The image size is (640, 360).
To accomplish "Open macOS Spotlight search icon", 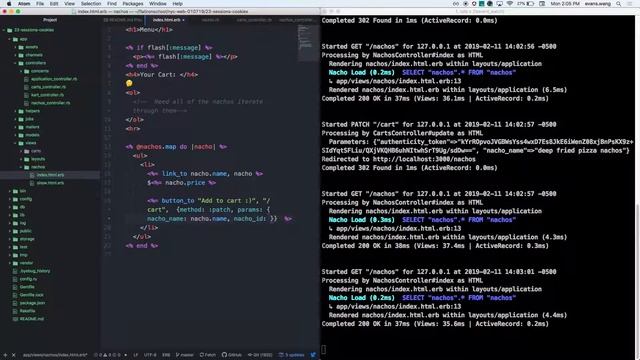I will click(x=619, y=4).
